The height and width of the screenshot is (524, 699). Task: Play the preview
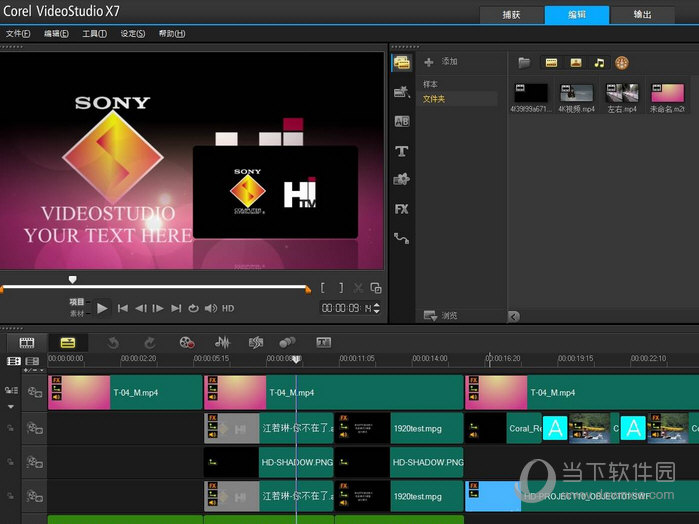[102, 308]
